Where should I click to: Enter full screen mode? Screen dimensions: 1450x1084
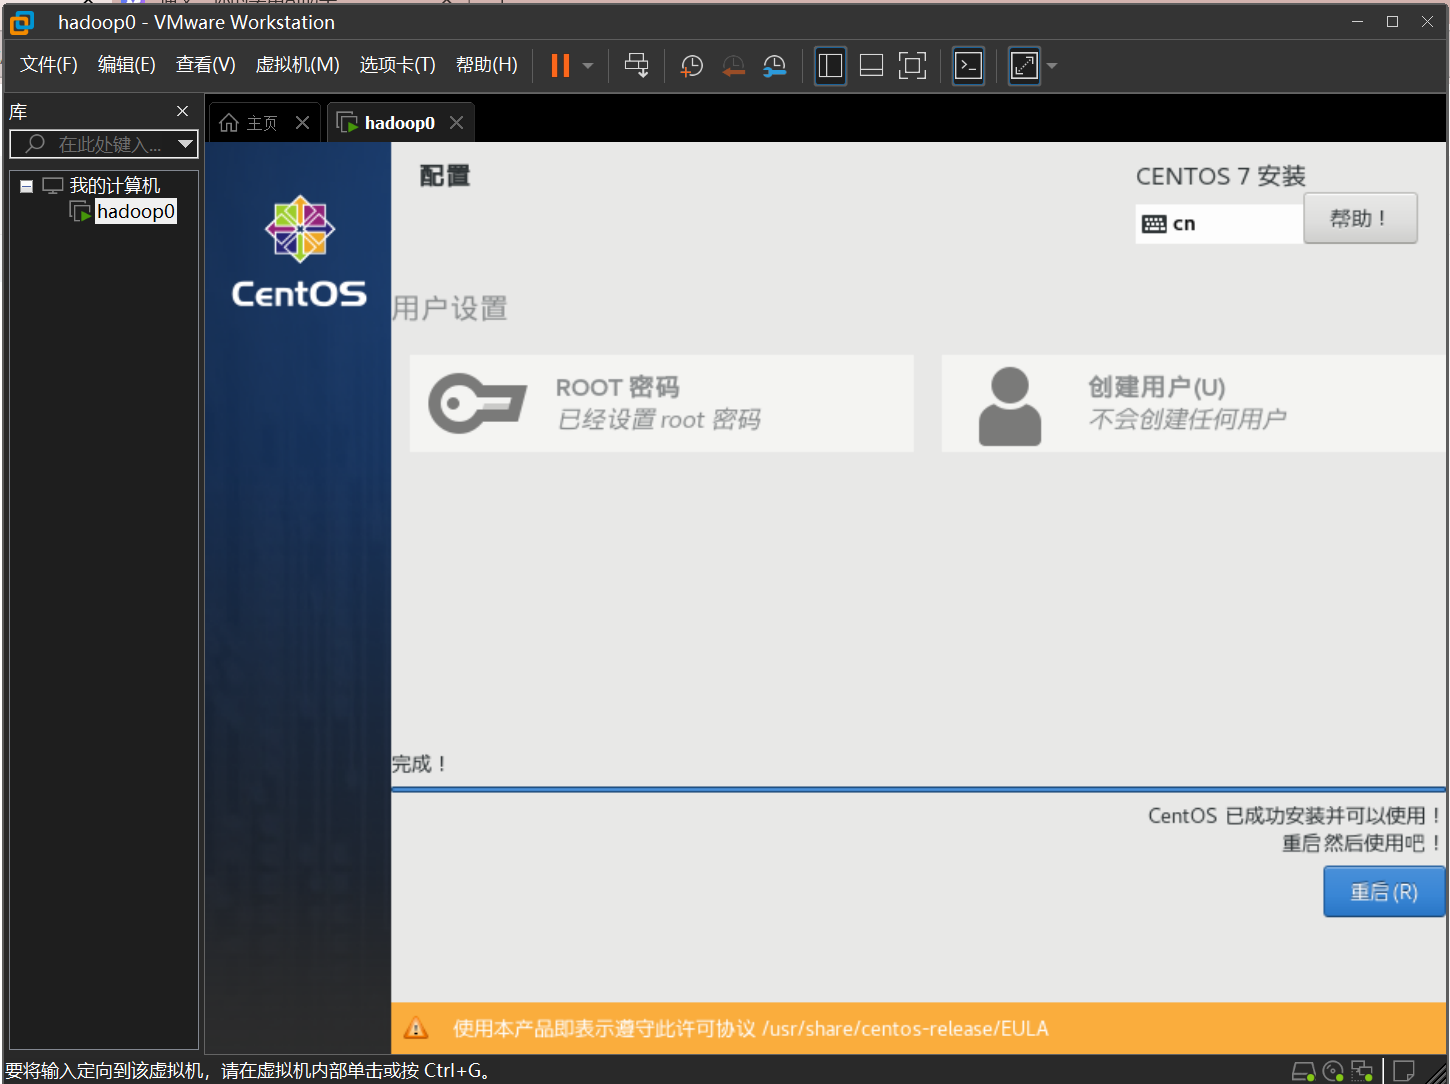(912, 66)
